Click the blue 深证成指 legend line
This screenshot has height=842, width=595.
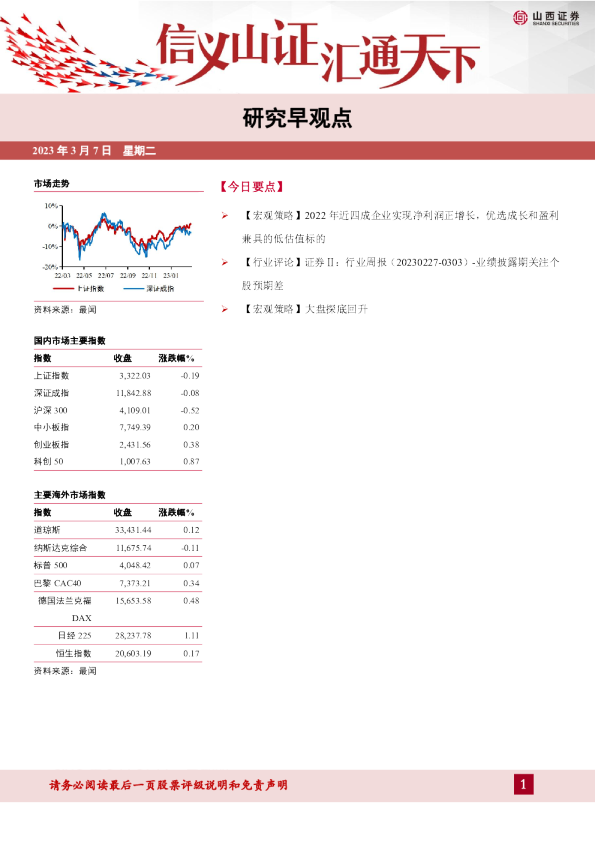pos(134,288)
